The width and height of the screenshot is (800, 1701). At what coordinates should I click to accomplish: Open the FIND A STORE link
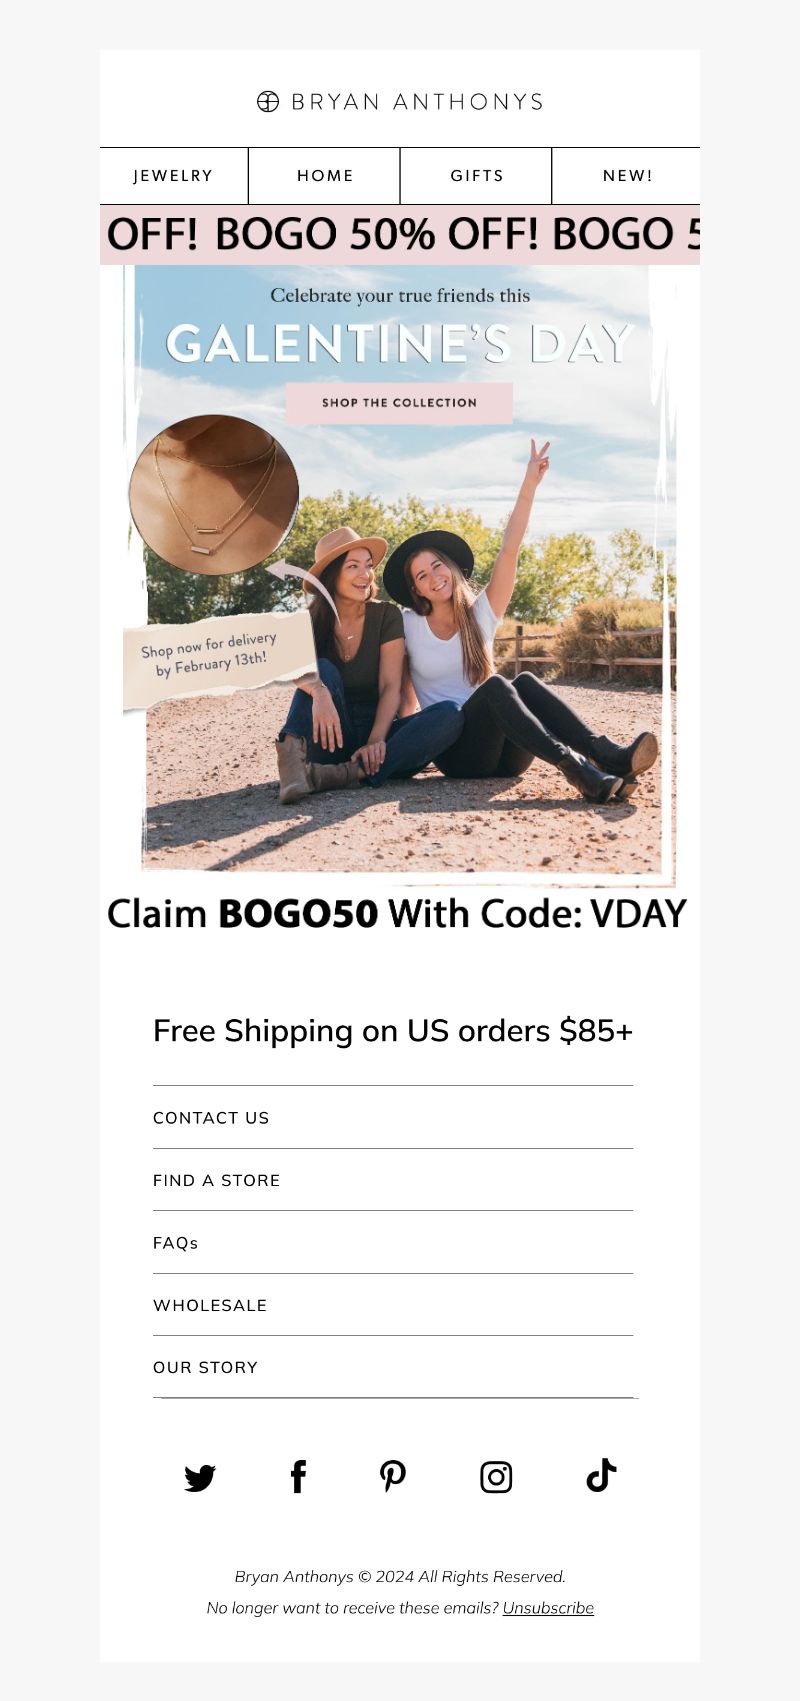[217, 1180]
